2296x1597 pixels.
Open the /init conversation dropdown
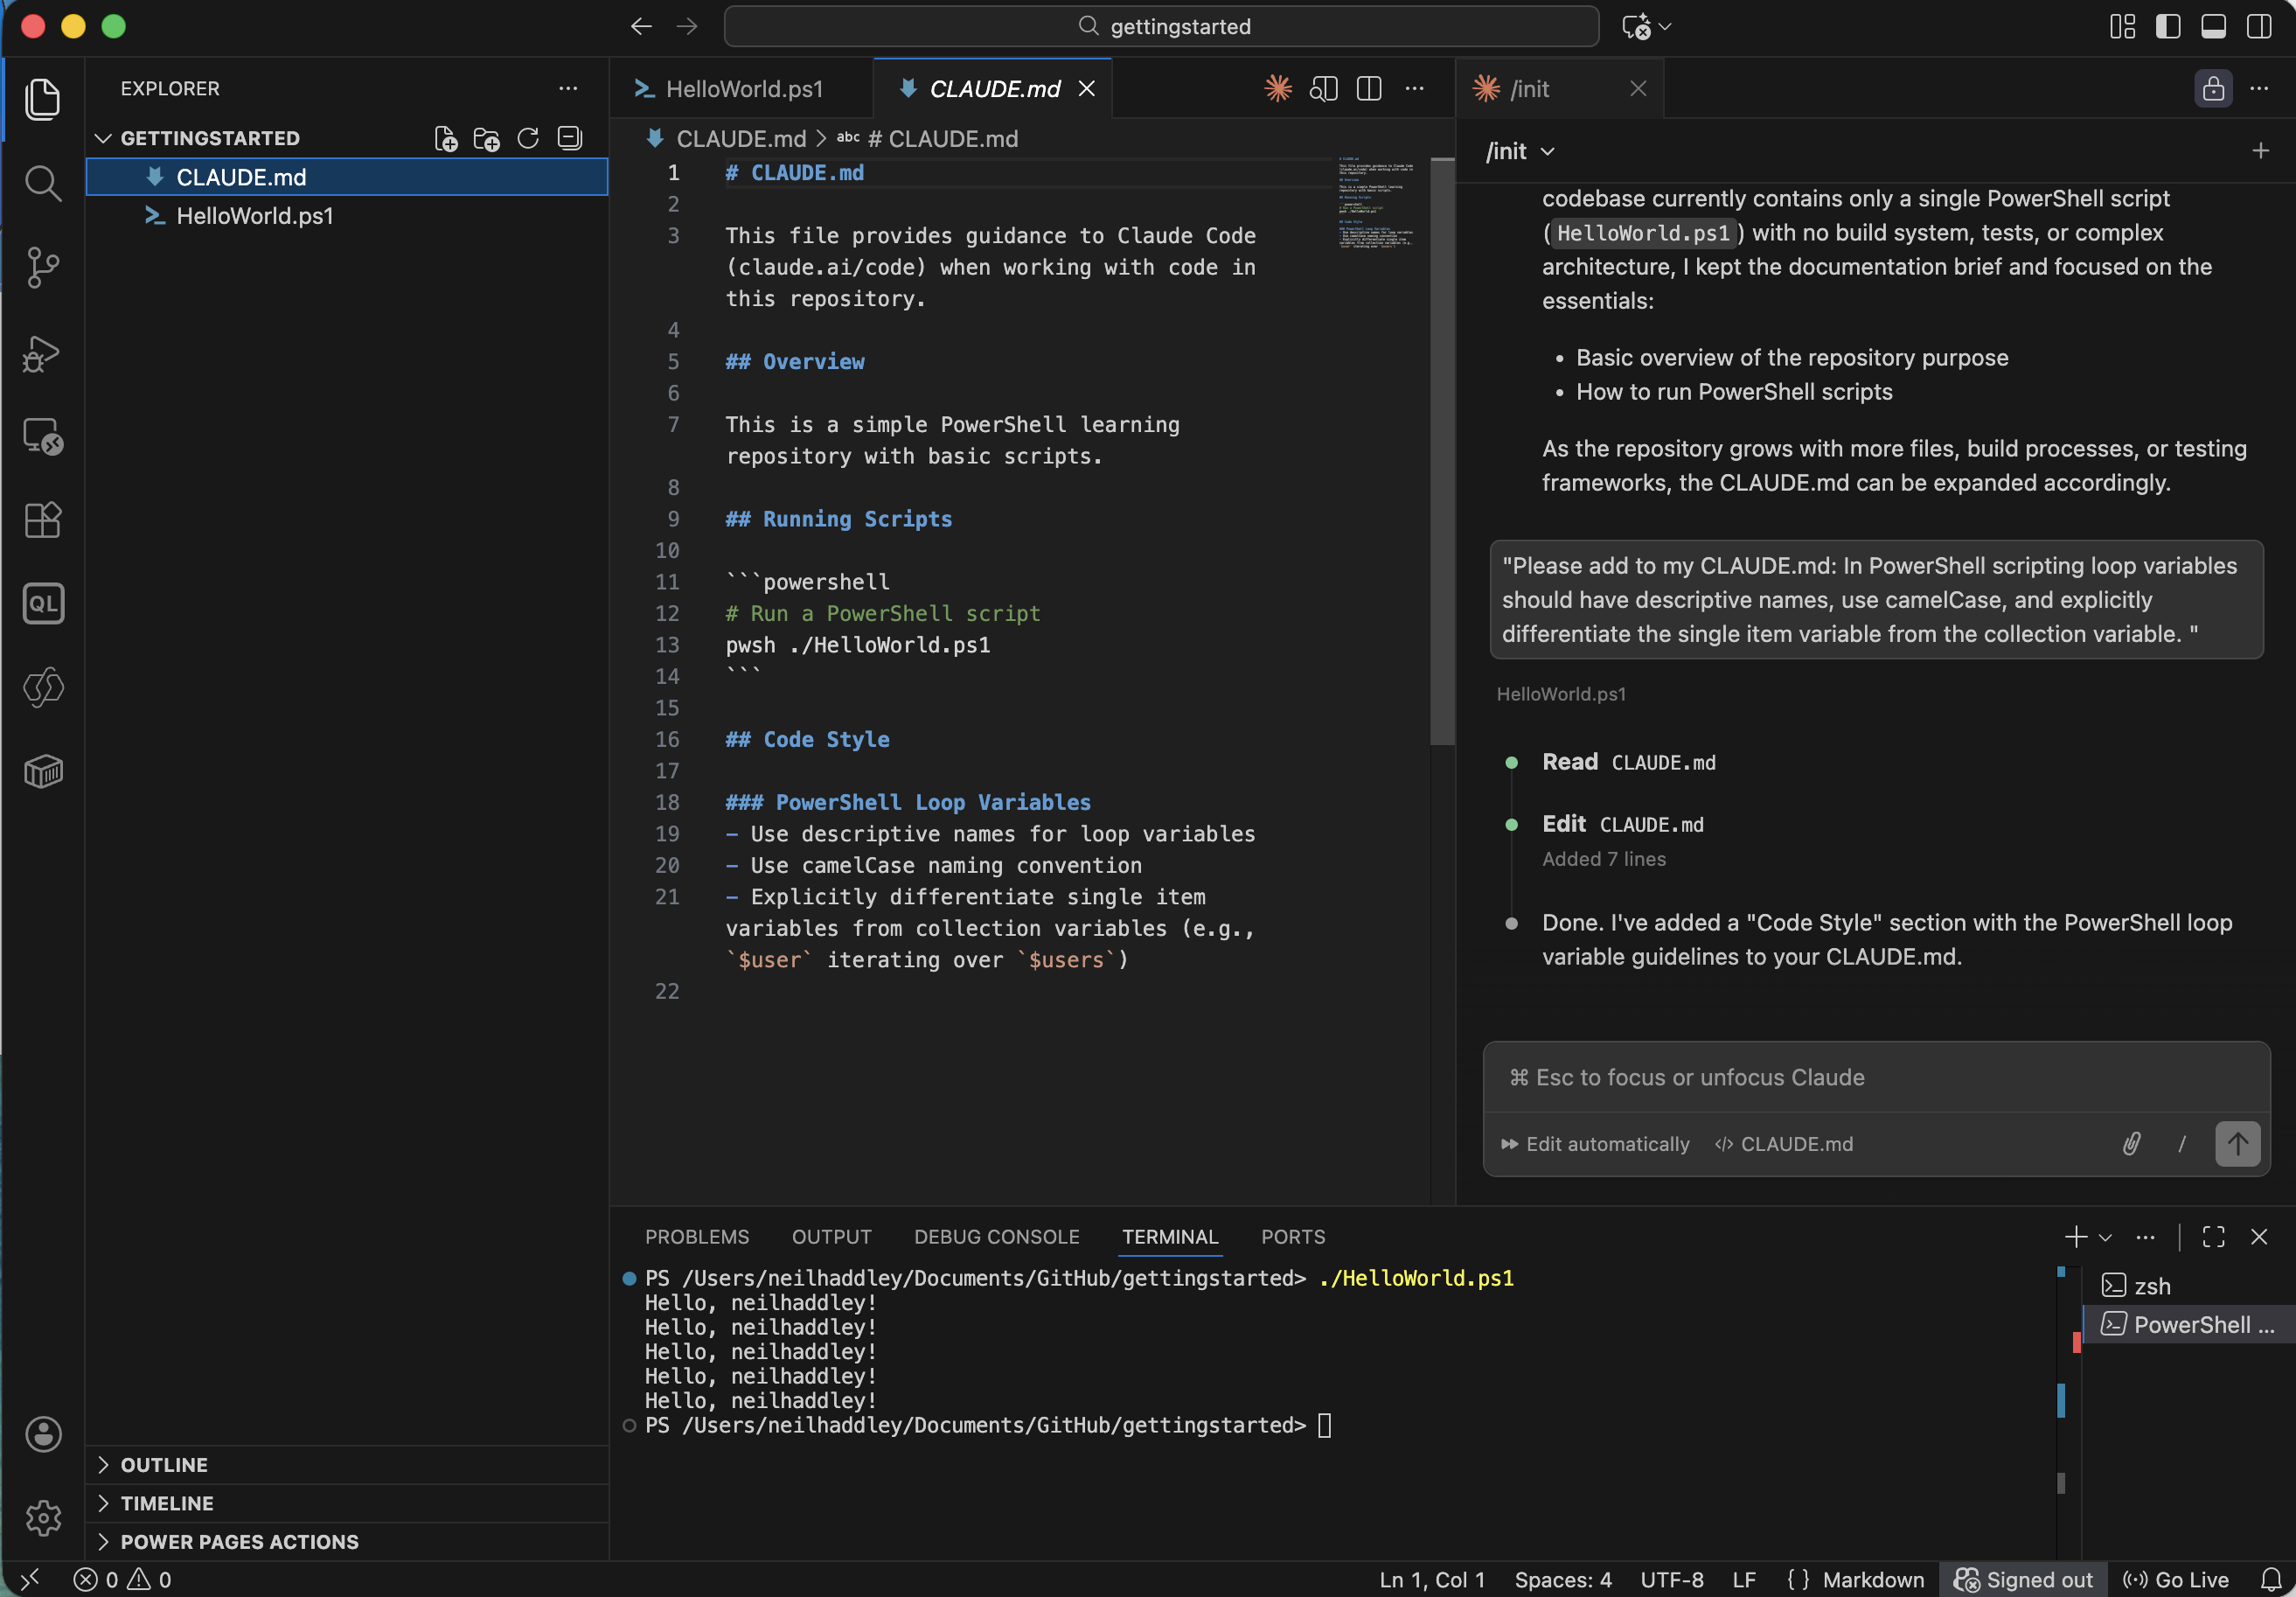1517,151
